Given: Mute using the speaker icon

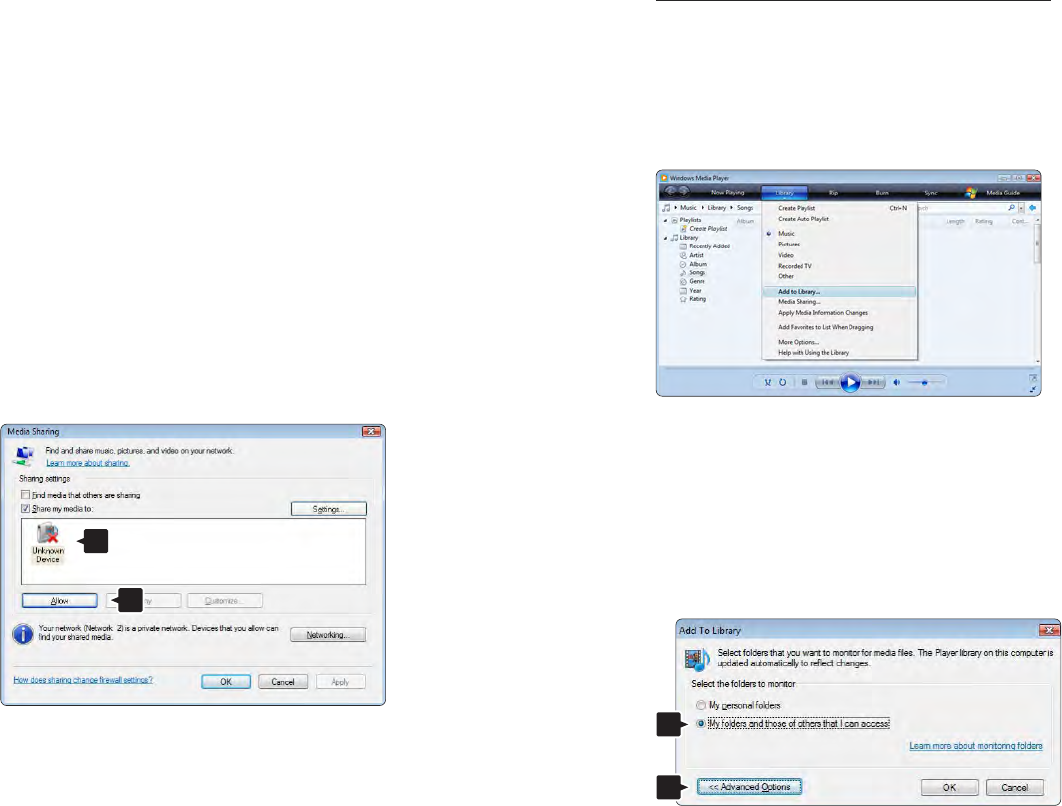Looking at the screenshot, I should (897, 383).
